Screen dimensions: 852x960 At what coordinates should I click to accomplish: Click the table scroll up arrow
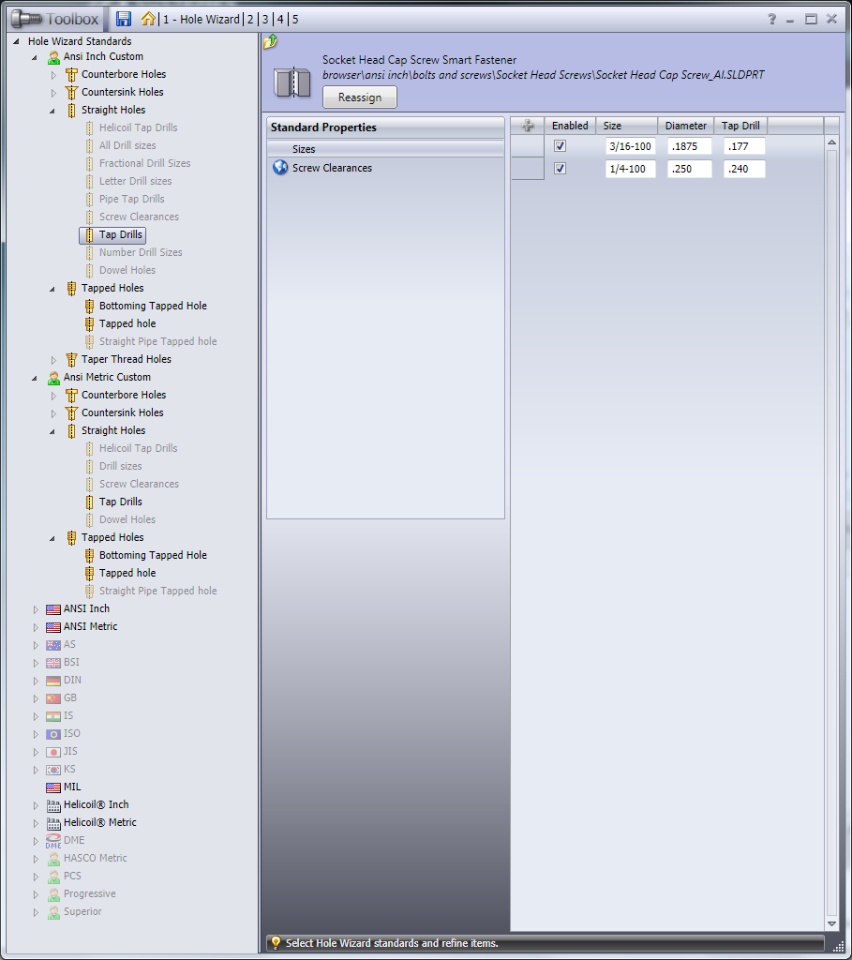(831, 143)
